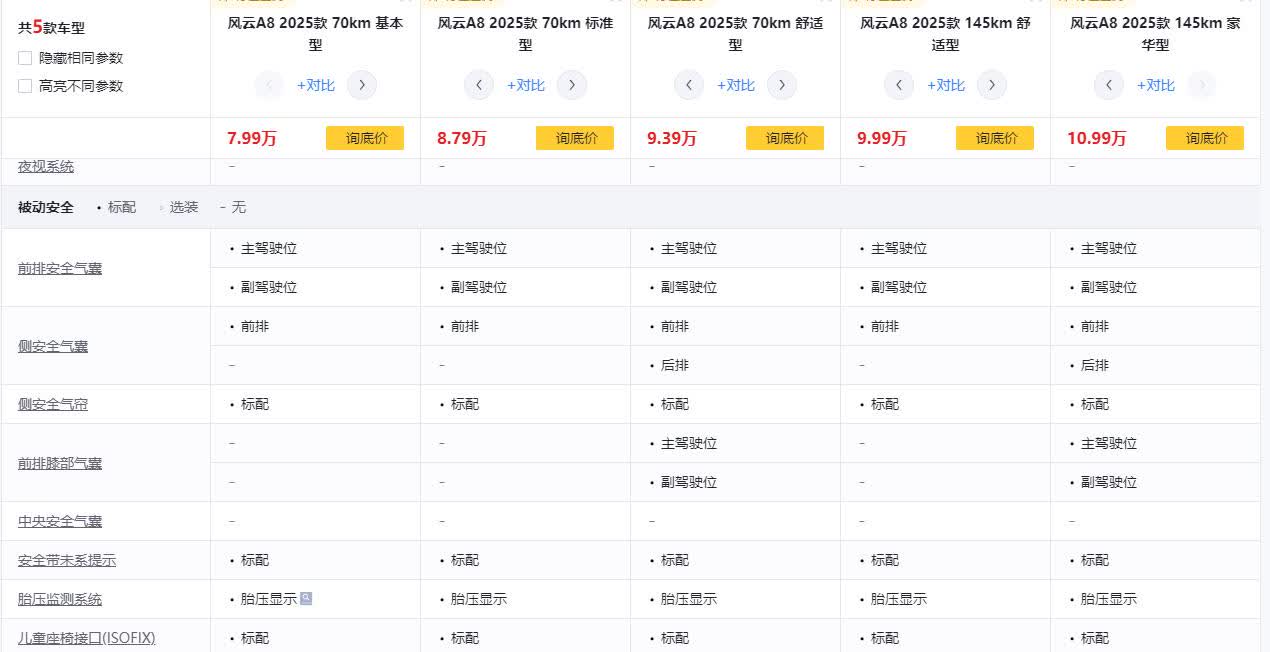Click the 8.79万 price
The height and width of the screenshot is (652, 1270).
(462, 138)
